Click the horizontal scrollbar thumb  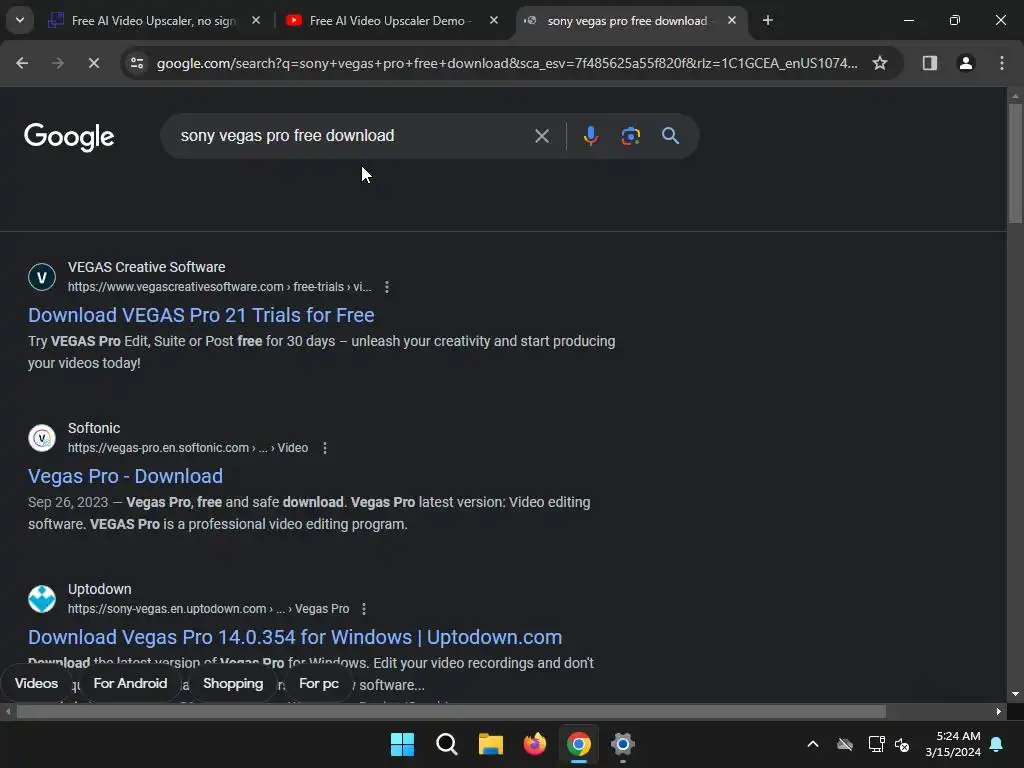point(451,711)
